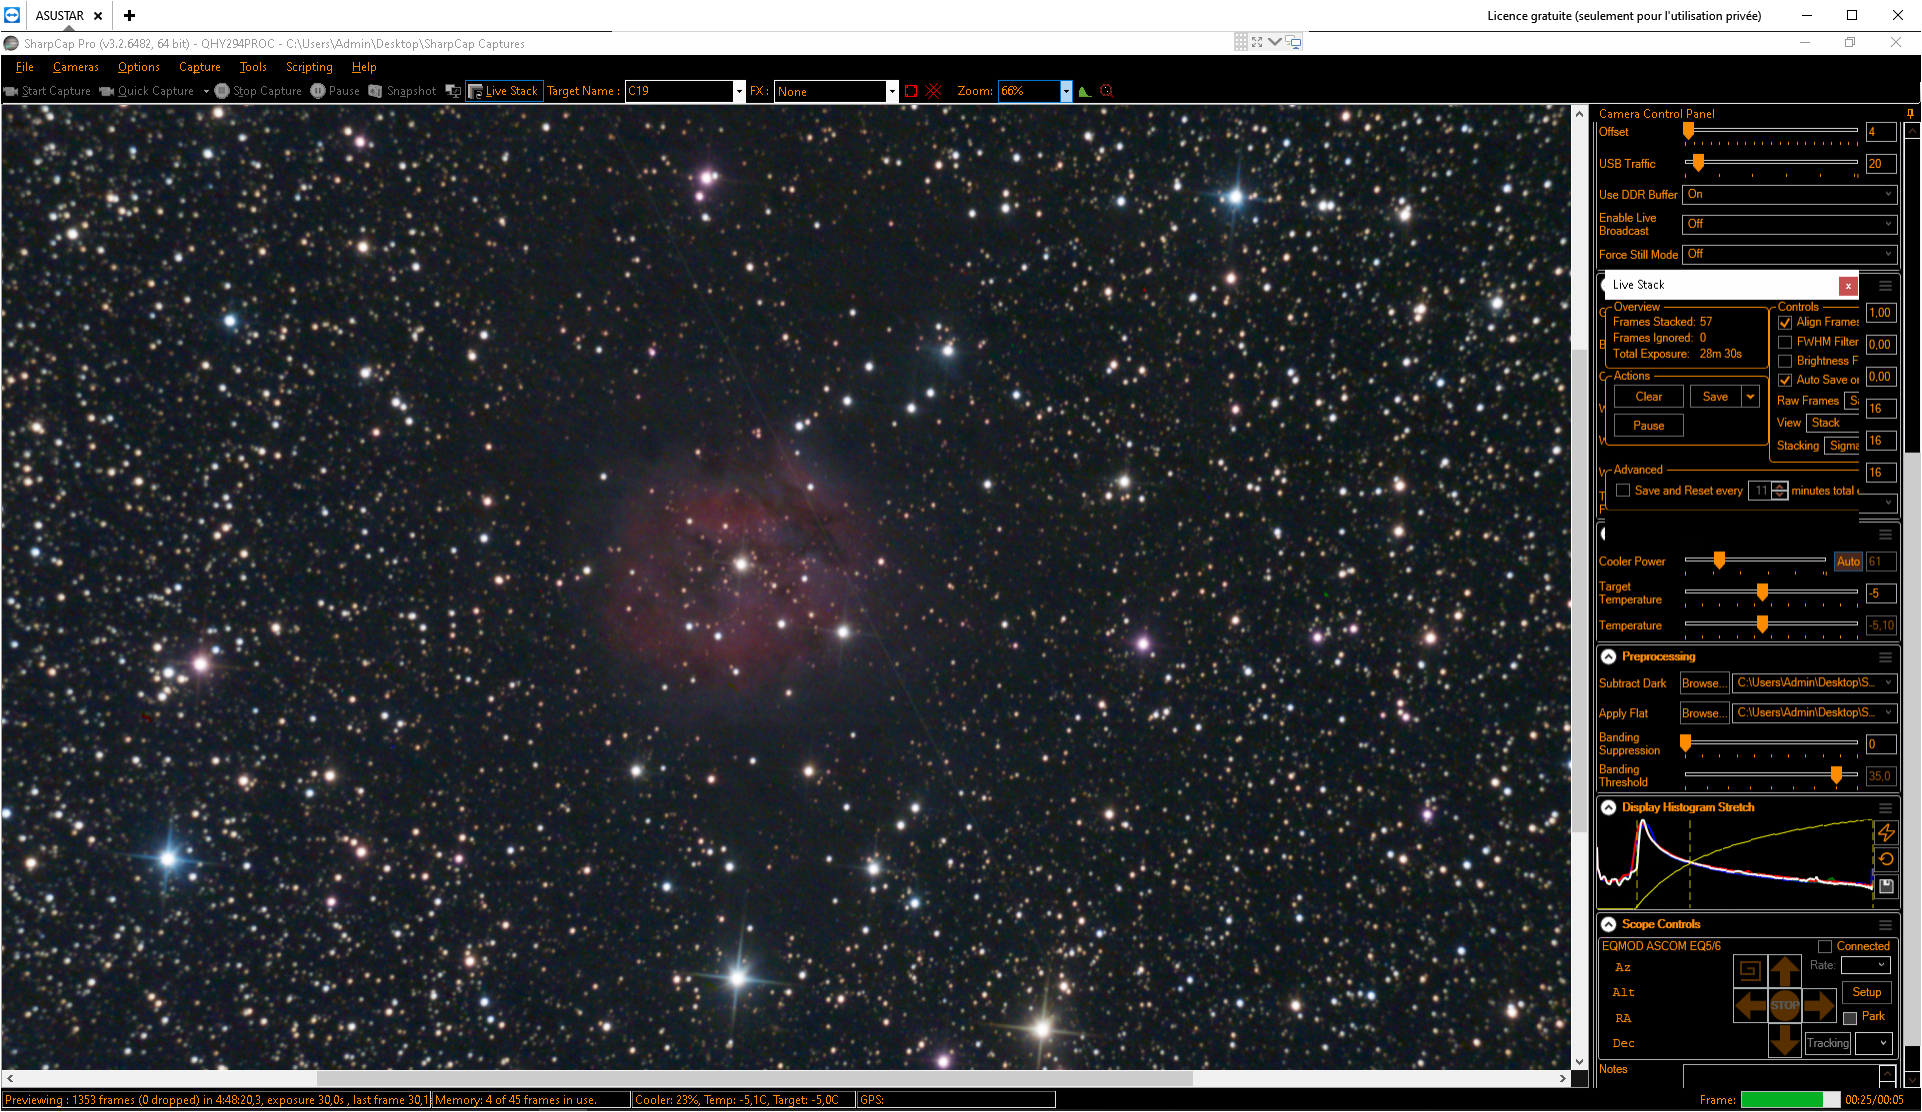1922x1112 pixels.
Task: Click the red selection area square icon
Action: point(911,91)
